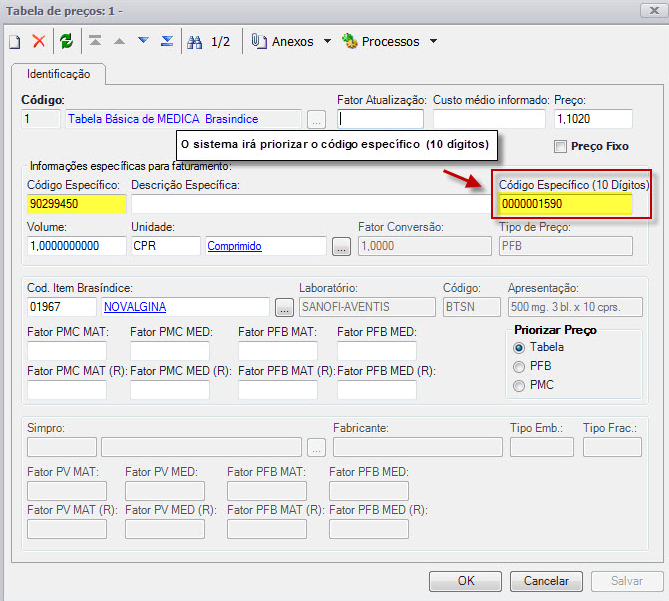This screenshot has width=669, height=601.
Task: Click the Anexos paperclip icon
Action: click(x=259, y=41)
